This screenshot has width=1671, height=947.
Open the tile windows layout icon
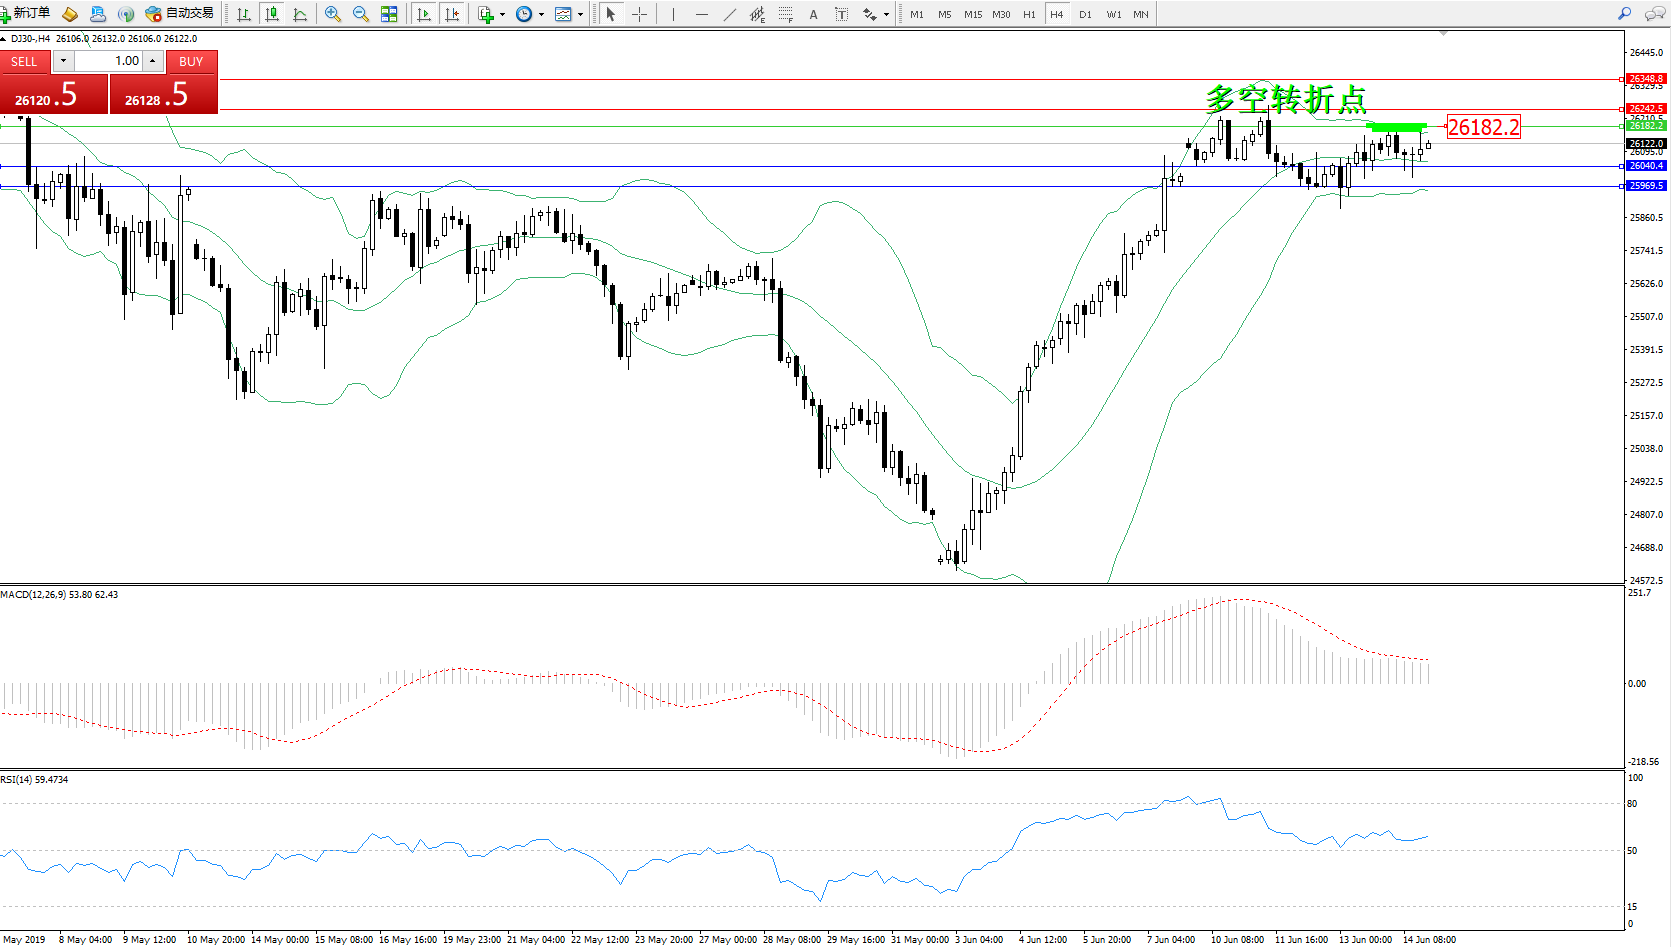coord(389,14)
